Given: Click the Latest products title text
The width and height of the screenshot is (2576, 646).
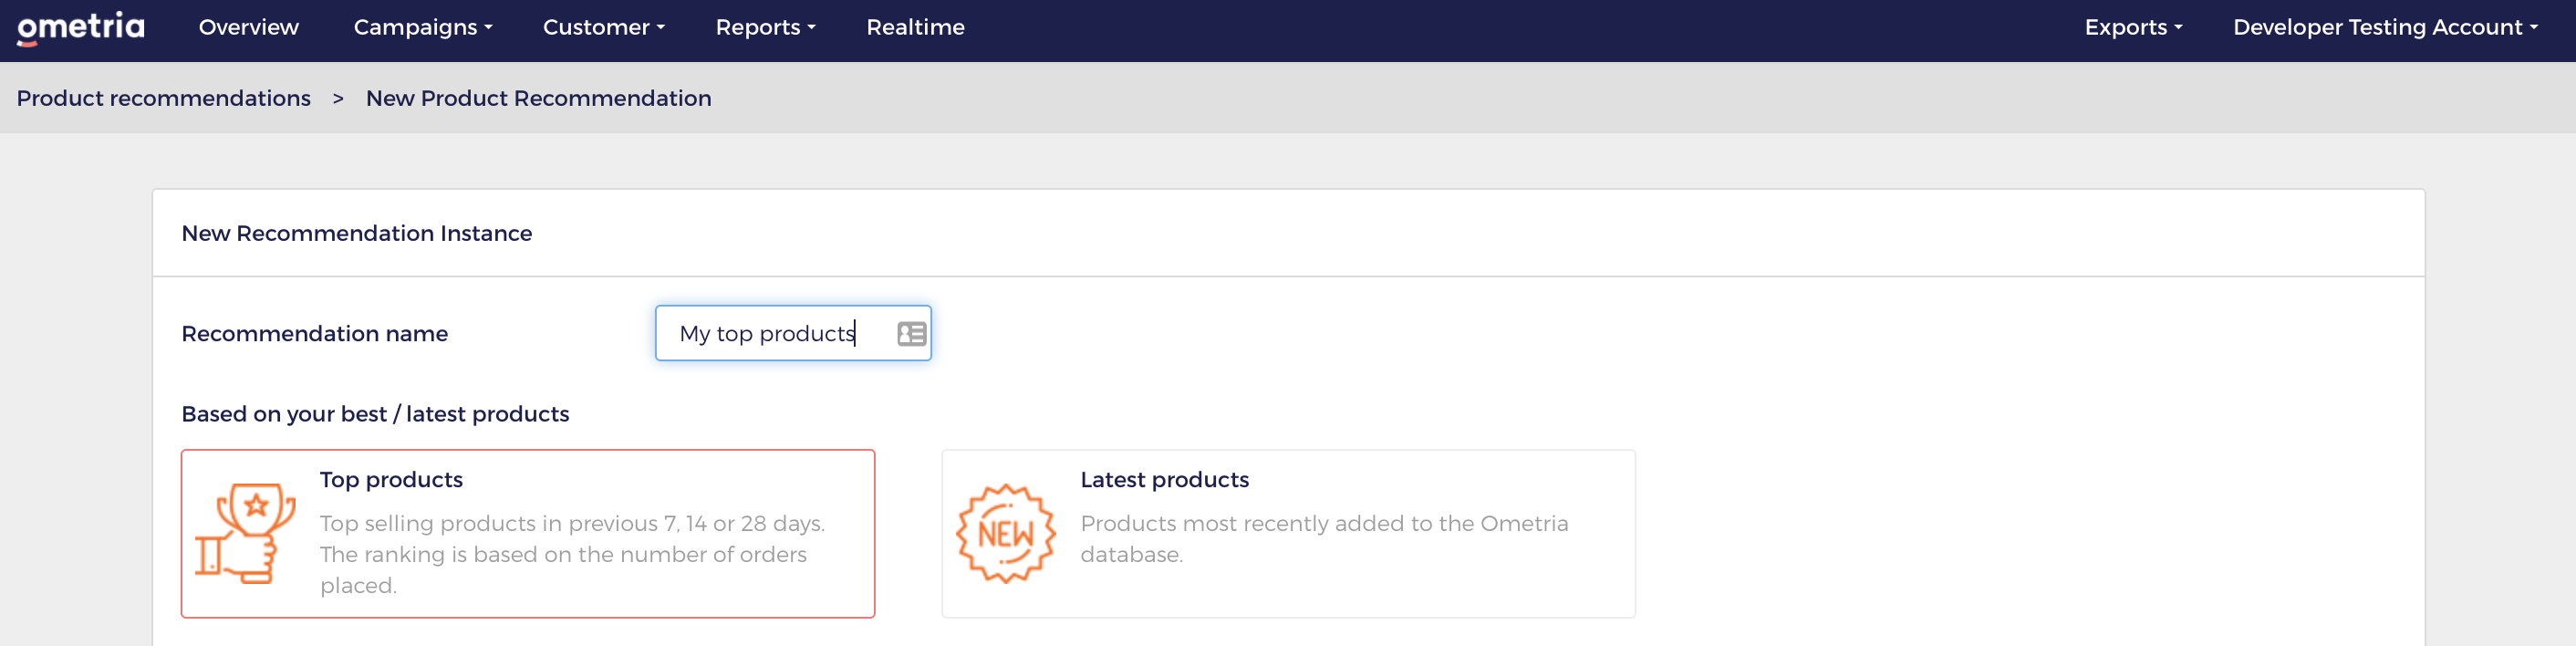Looking at the screenshot, I should [1164, 479].
